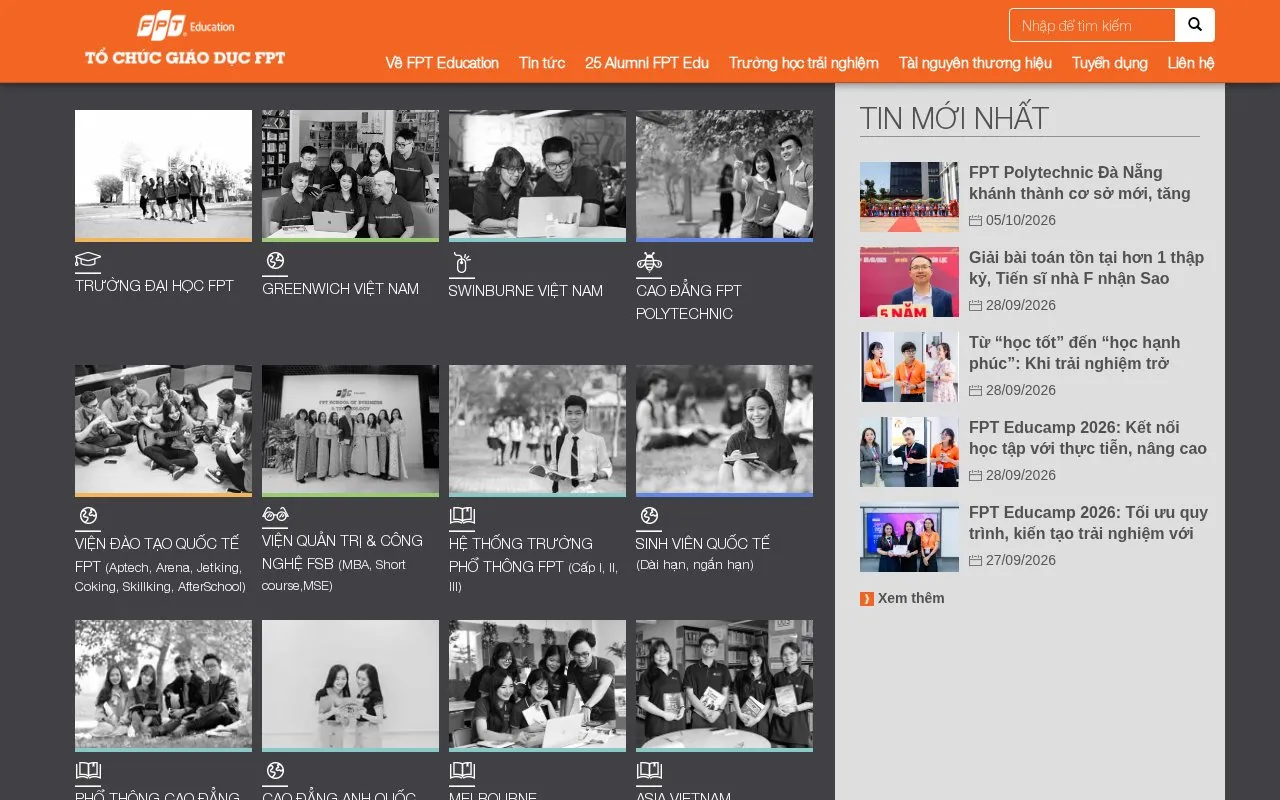This screenshot has height=800, width=1280.
Task: Click the Educamp Kết nối news thumbnail
Action: pyautogui.click(x=909, y=452)
